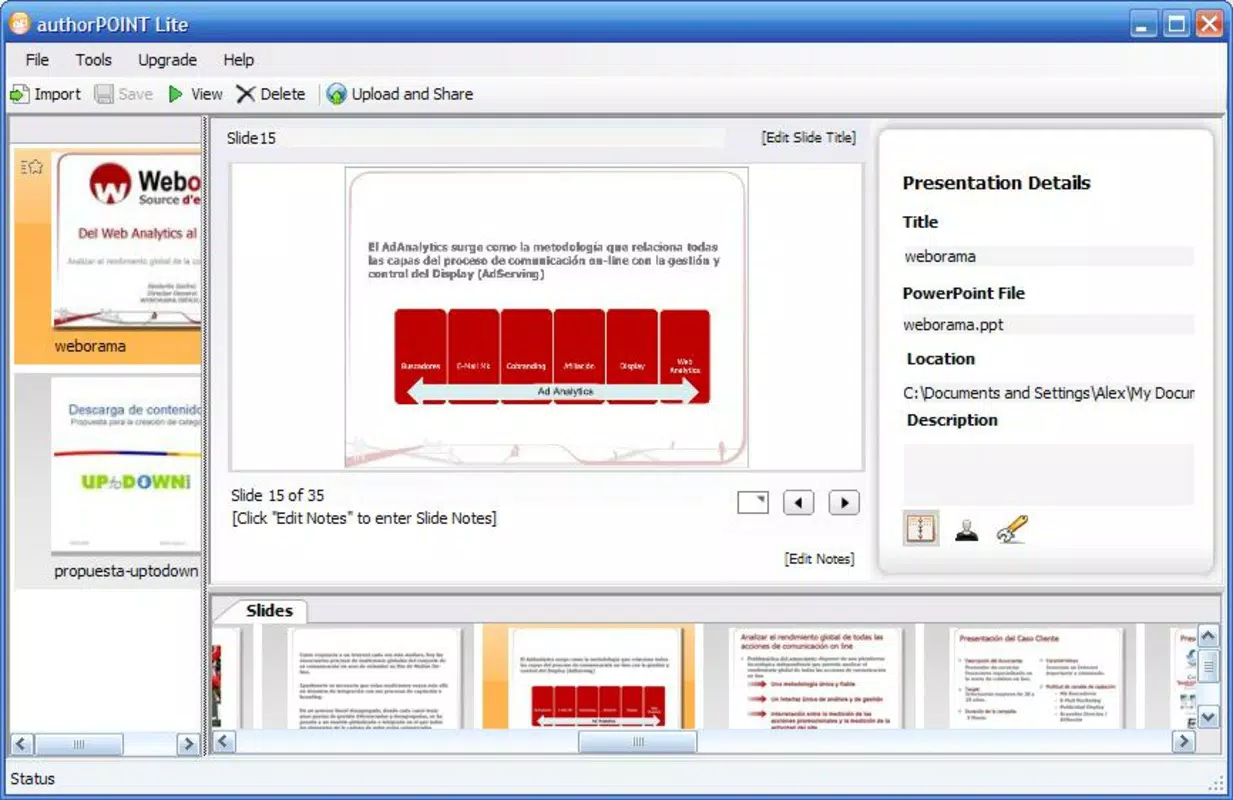Click the filmstrip vertical scroll down arrow

tap(1208, 717)
